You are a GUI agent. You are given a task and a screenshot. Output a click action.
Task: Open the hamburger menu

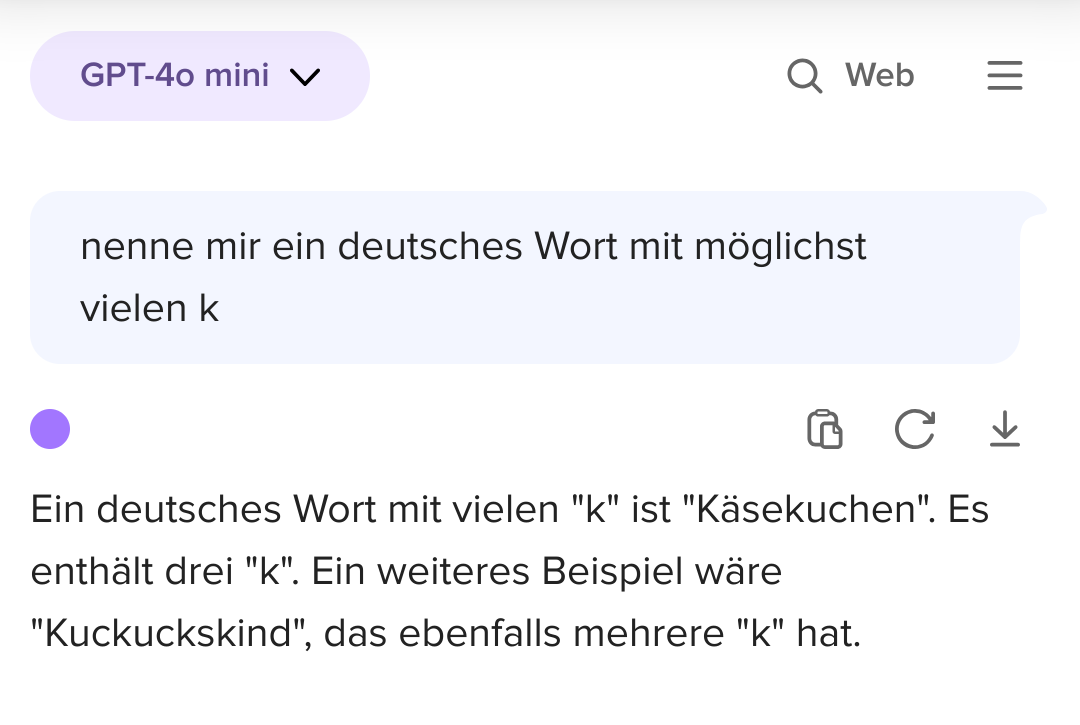[x=1005, y=76]
